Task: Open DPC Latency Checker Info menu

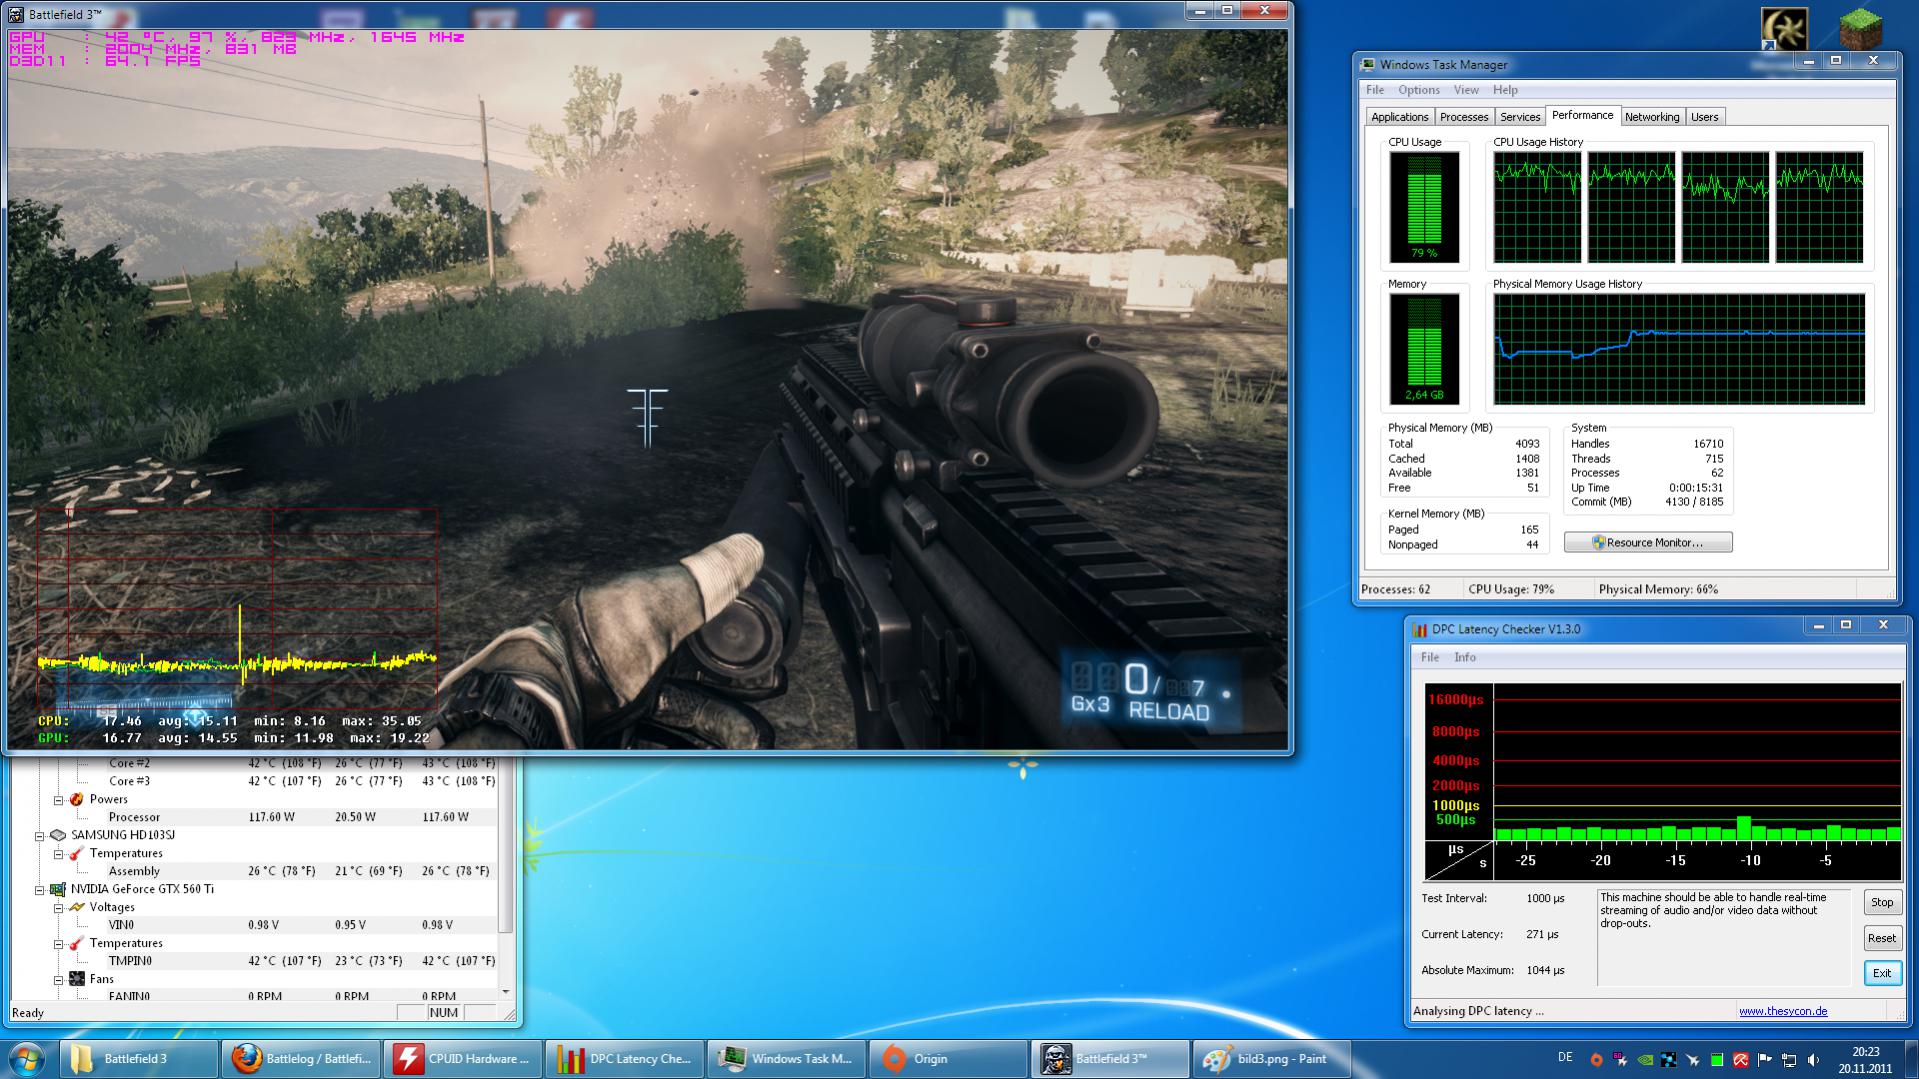Action: tap(1465, 657)
